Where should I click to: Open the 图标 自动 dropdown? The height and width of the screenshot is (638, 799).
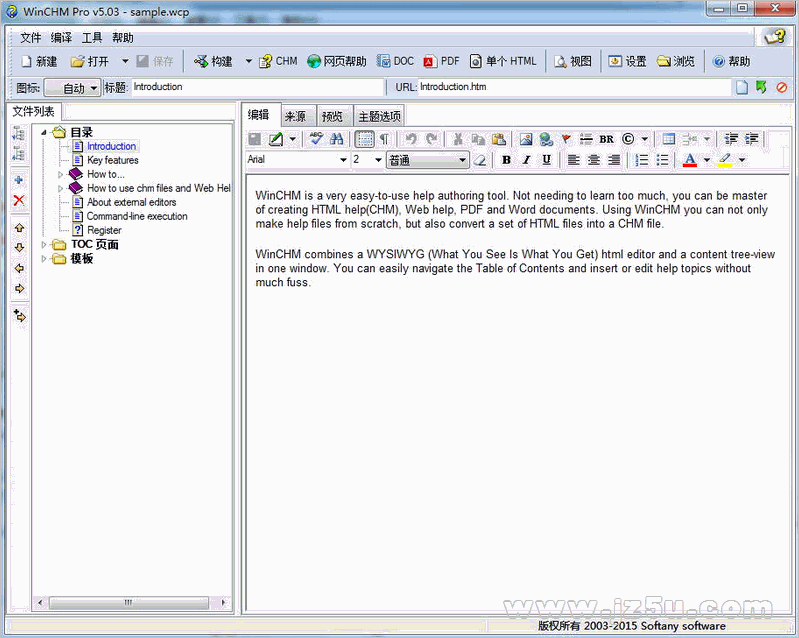tap(72, 88)
